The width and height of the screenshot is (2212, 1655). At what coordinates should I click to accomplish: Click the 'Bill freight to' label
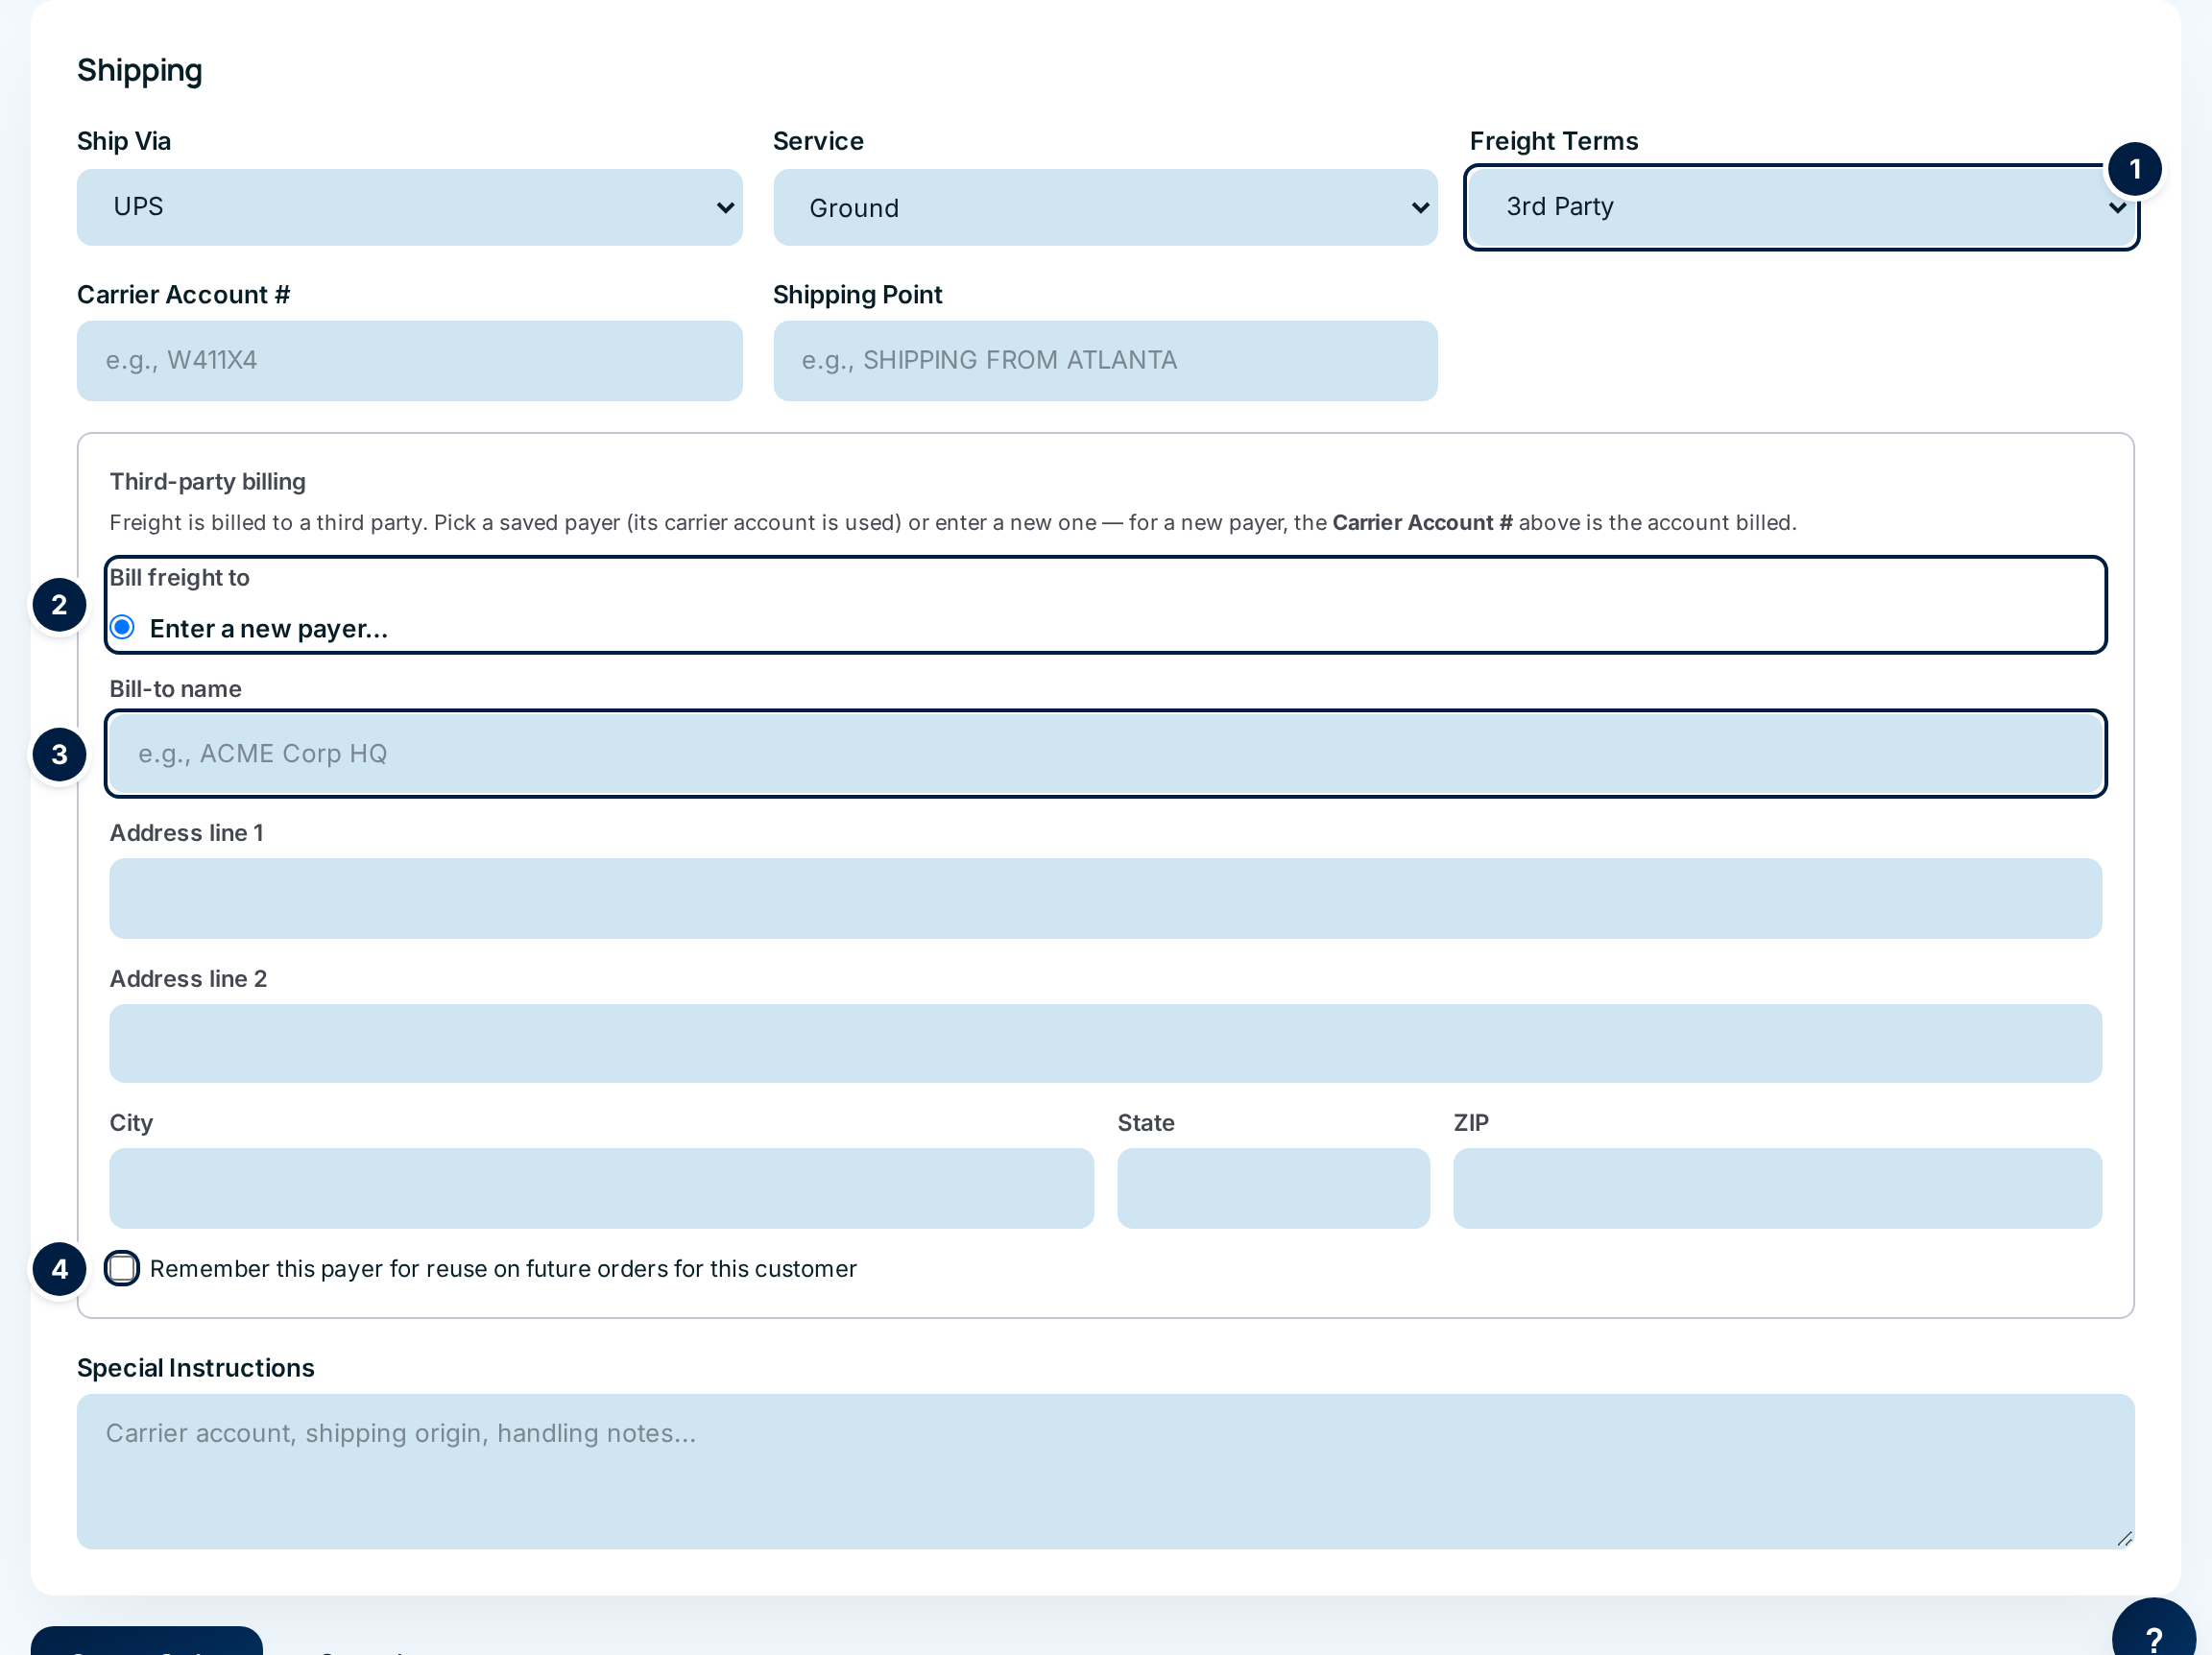click(x=179, y=578)
